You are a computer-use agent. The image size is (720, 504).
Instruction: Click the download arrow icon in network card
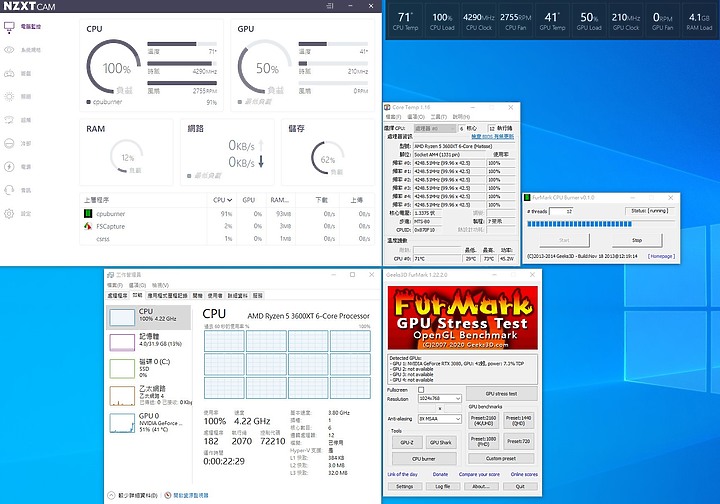(x=261, y=162)
